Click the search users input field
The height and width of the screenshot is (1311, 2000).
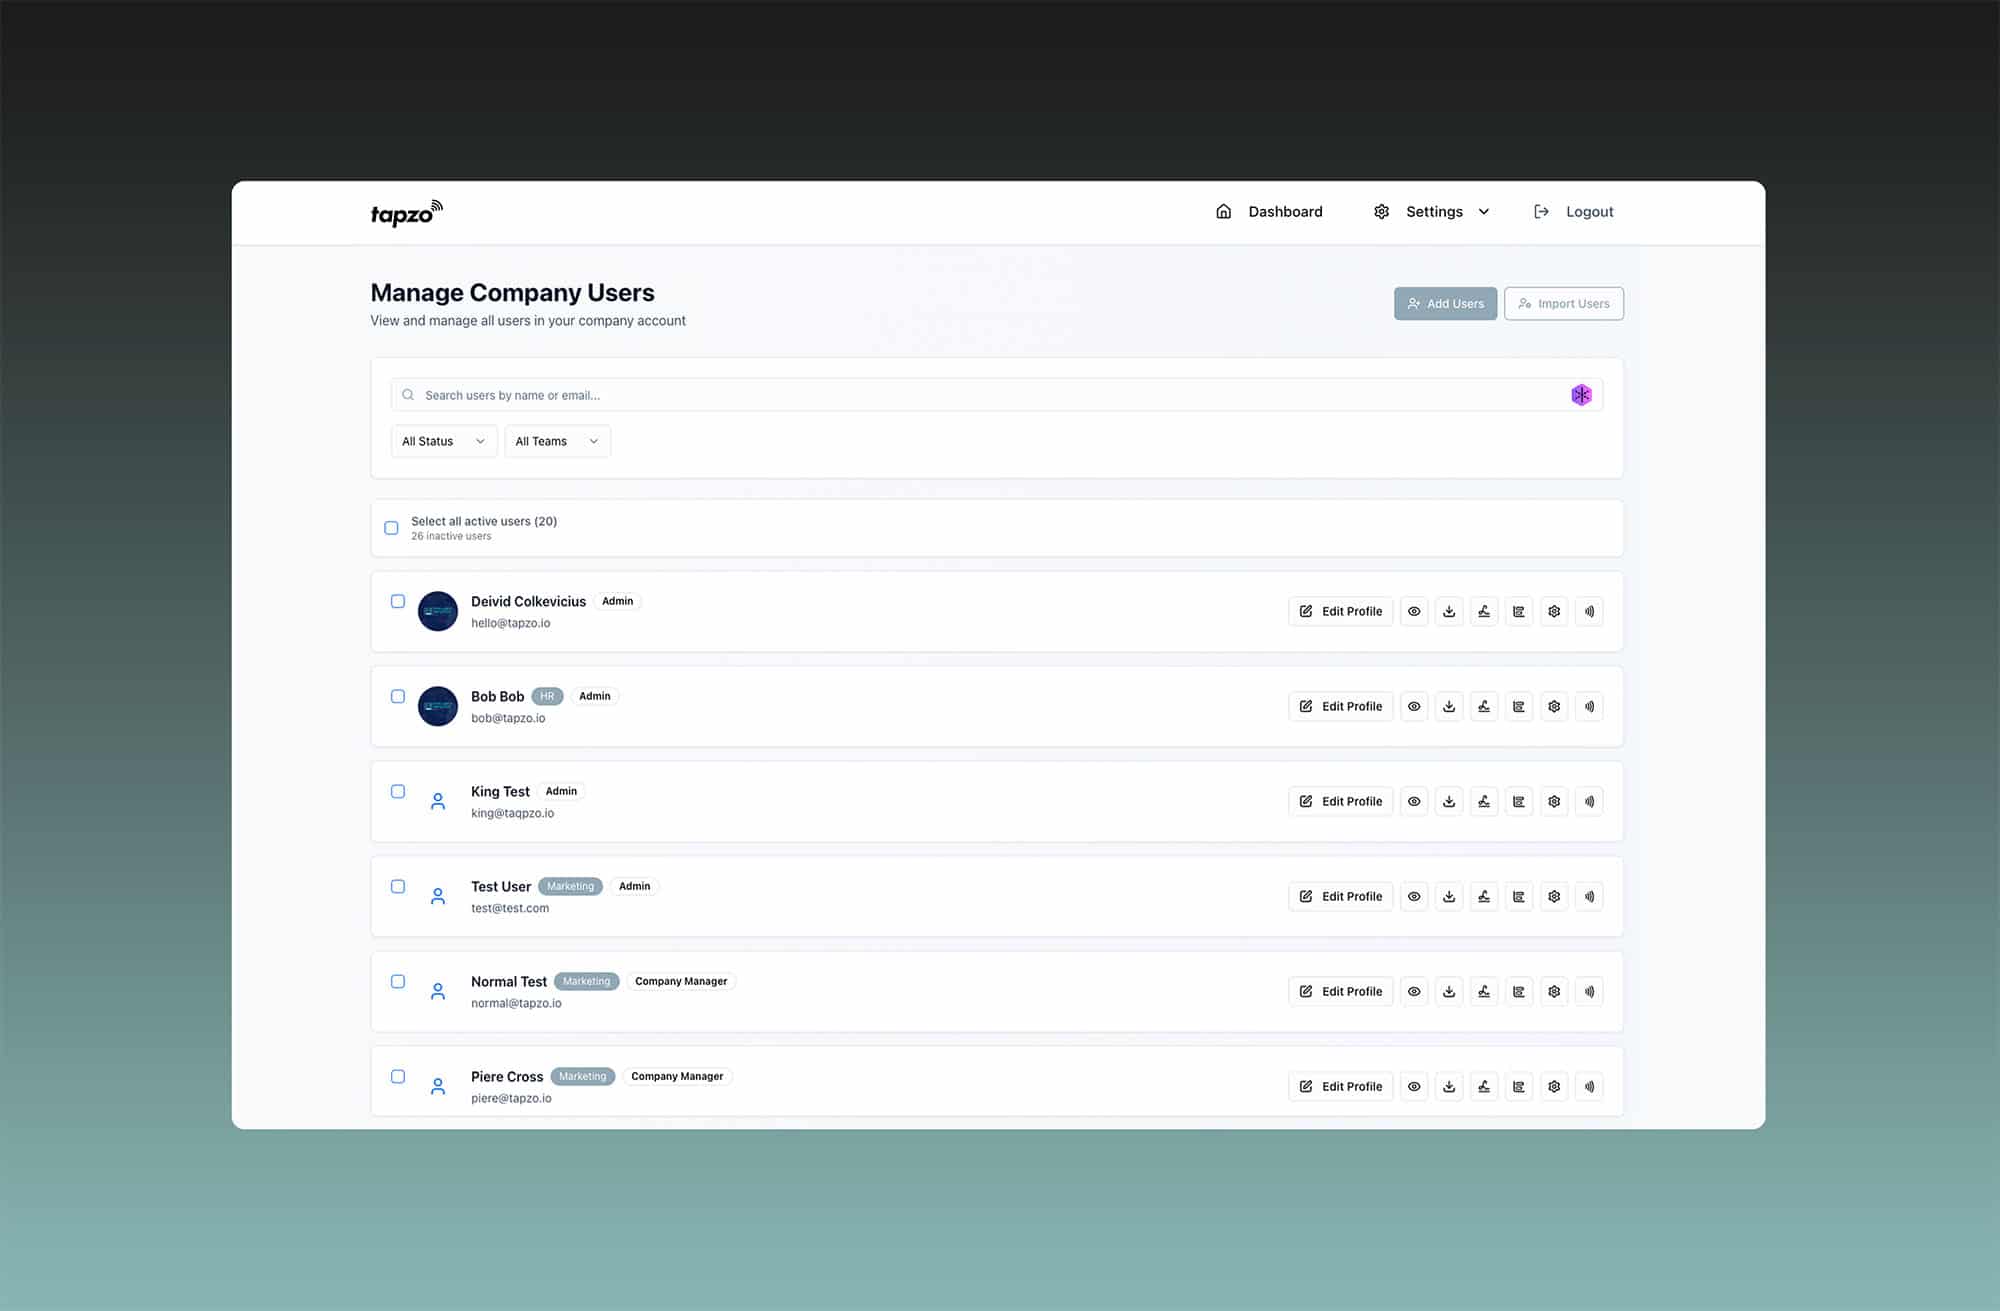click(x=900, y=394)
